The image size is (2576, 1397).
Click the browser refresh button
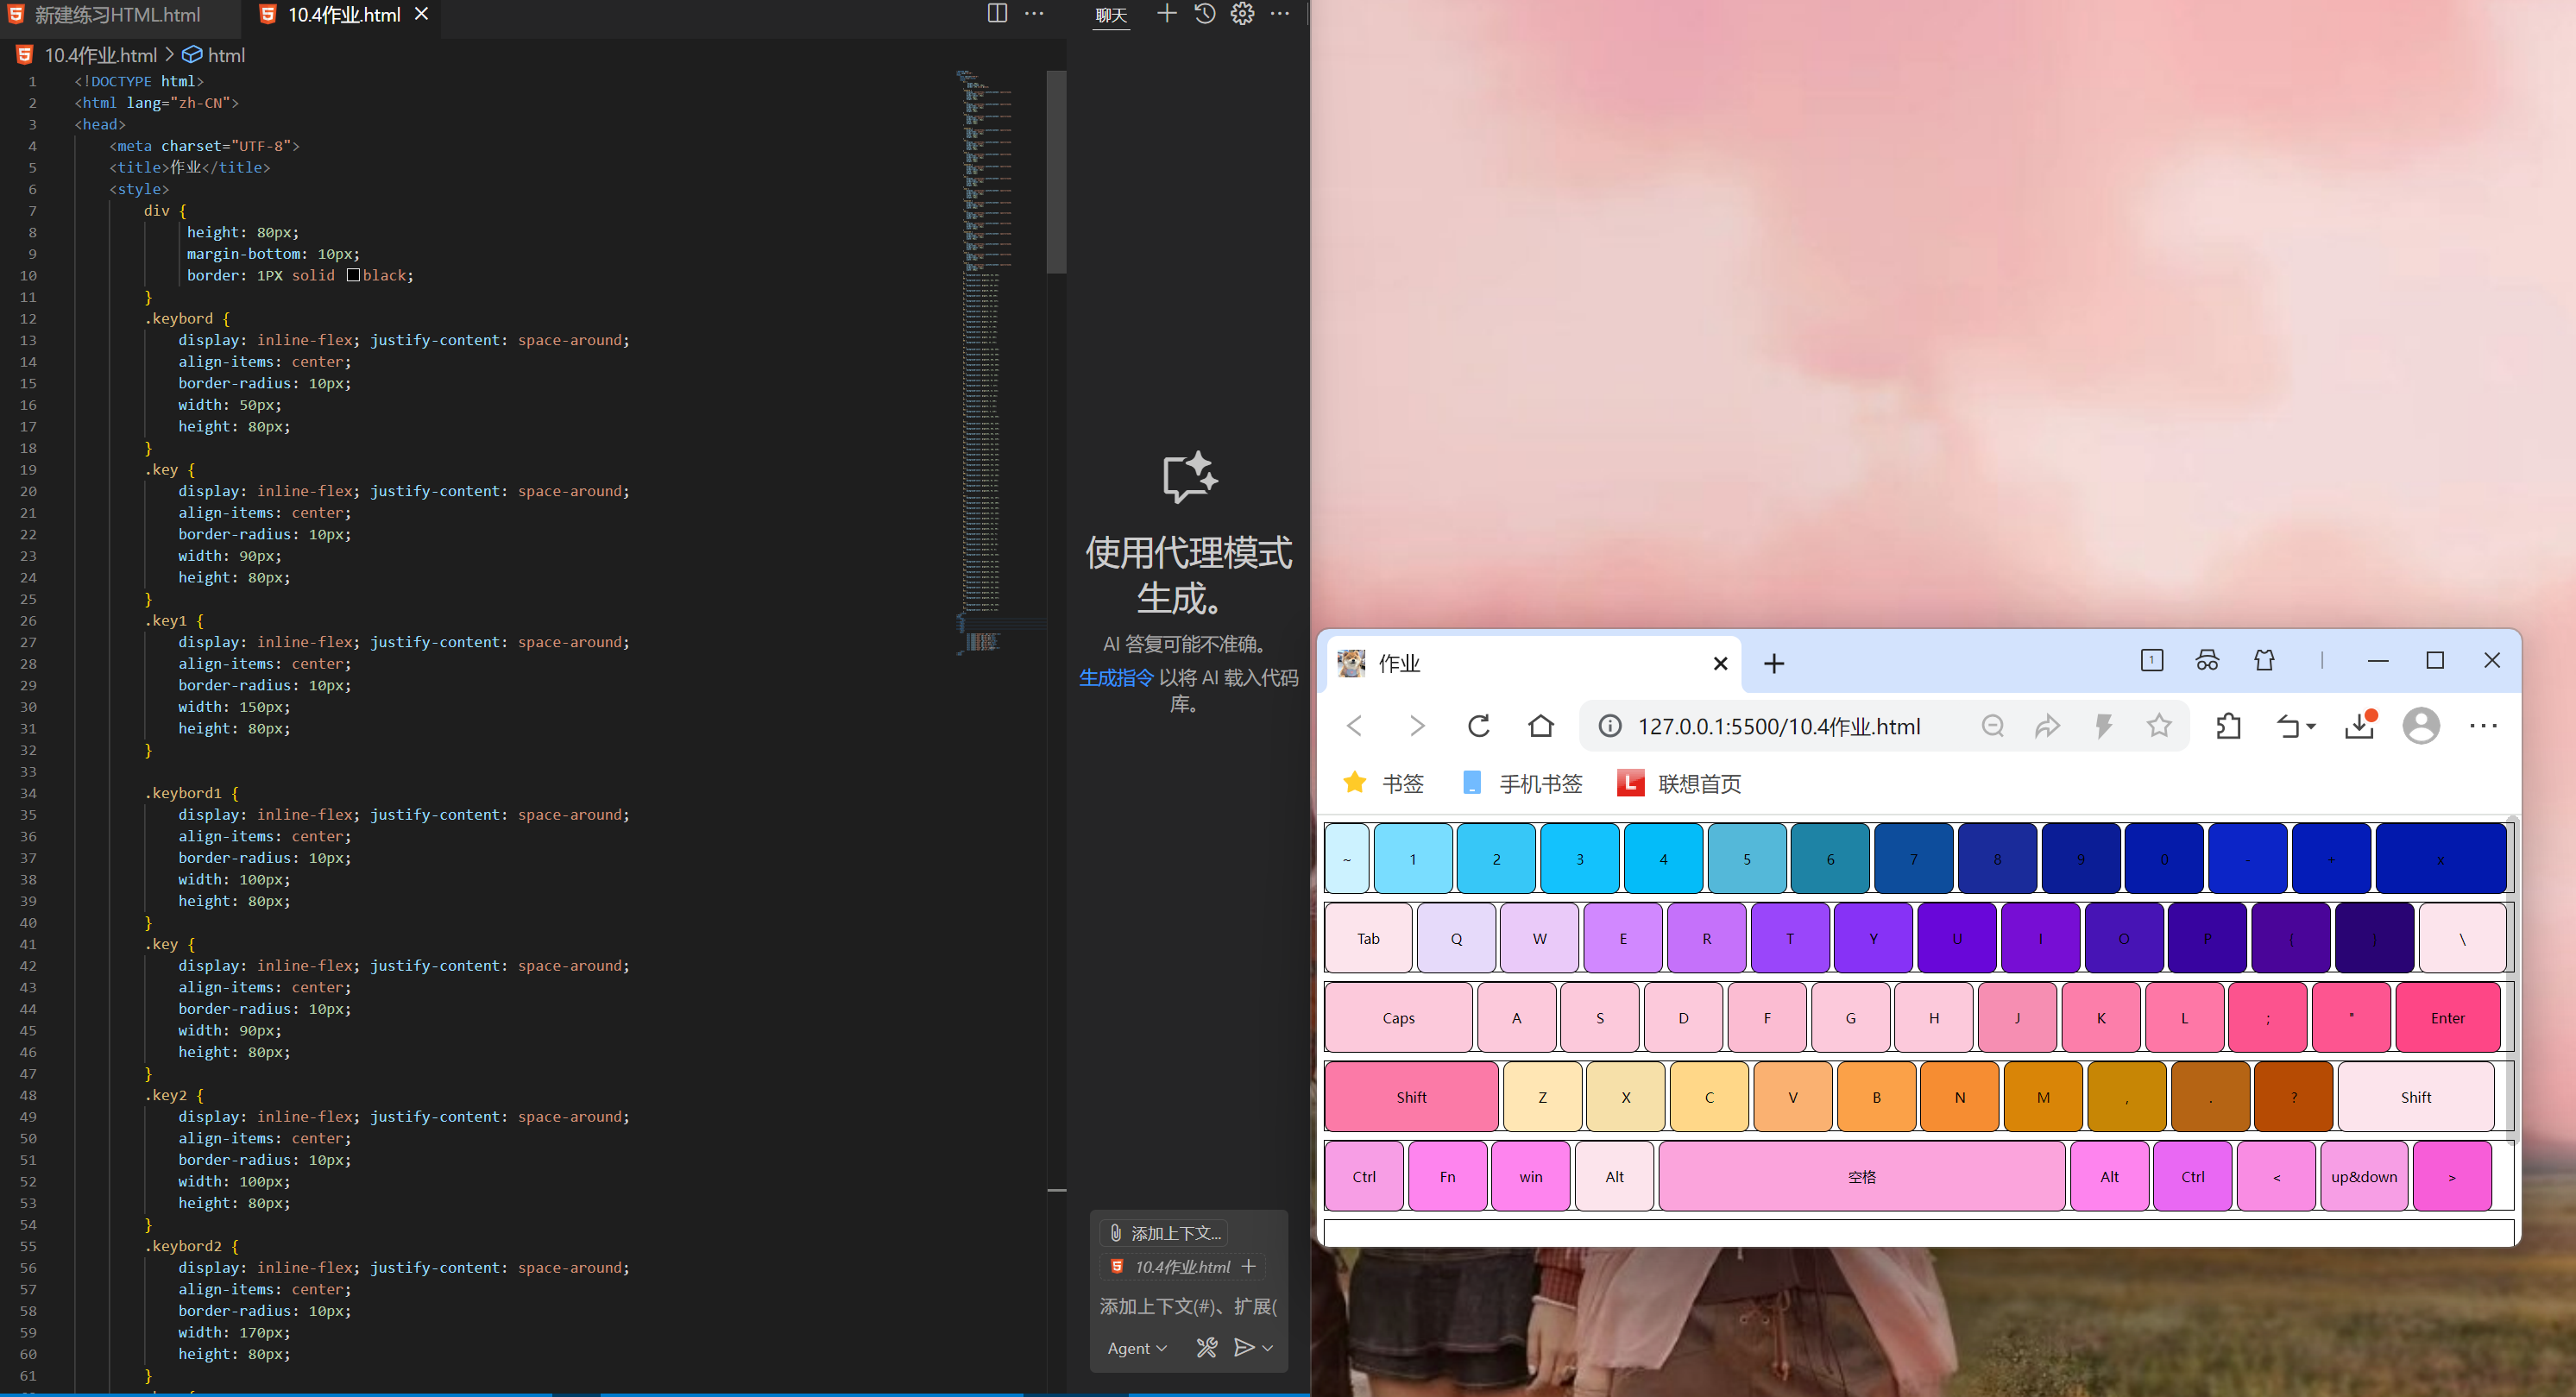pos(1478,726)
